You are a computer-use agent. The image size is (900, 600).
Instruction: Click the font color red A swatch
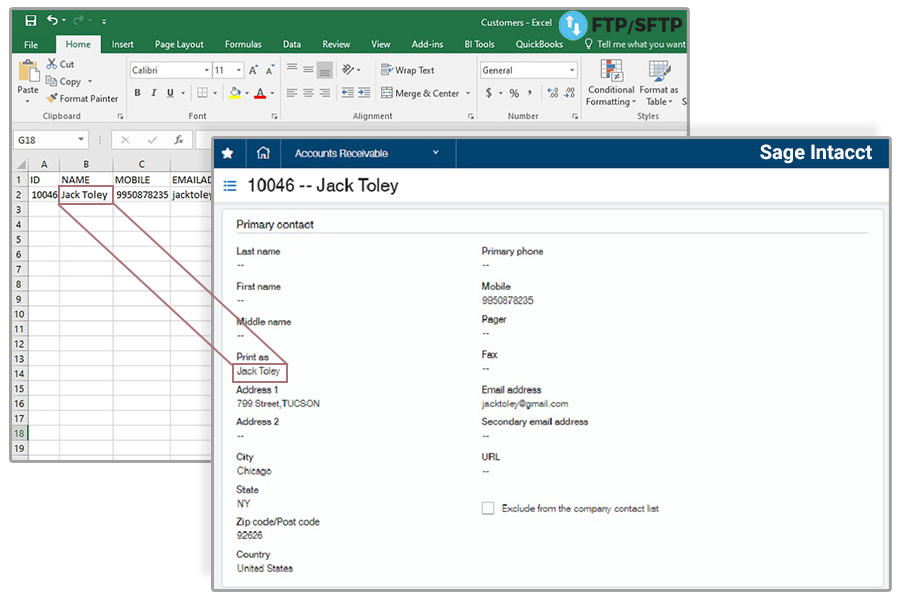[x=259, y=93]
